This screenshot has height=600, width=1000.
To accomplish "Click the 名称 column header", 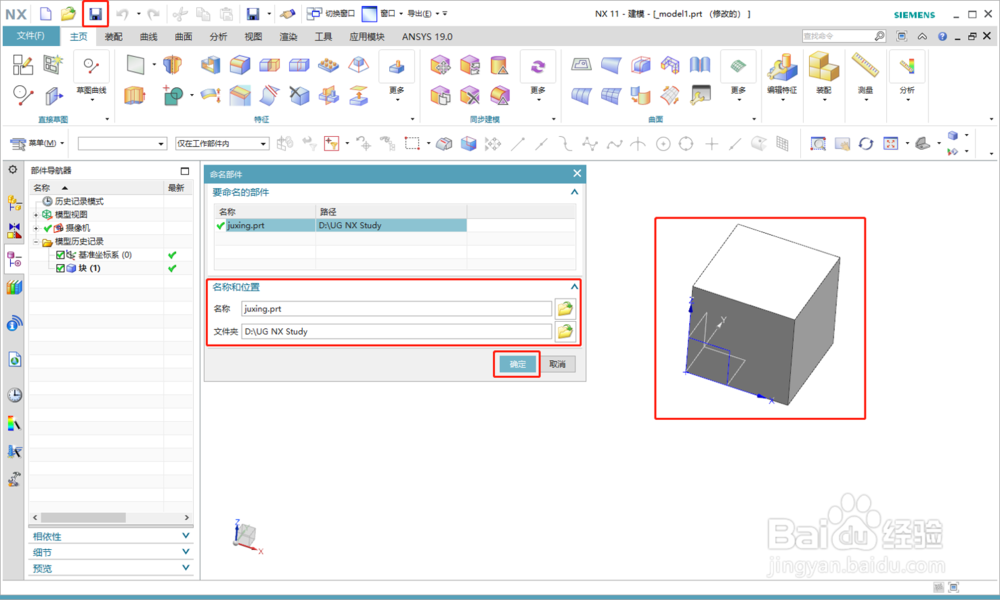I will (x=96, y=187).
